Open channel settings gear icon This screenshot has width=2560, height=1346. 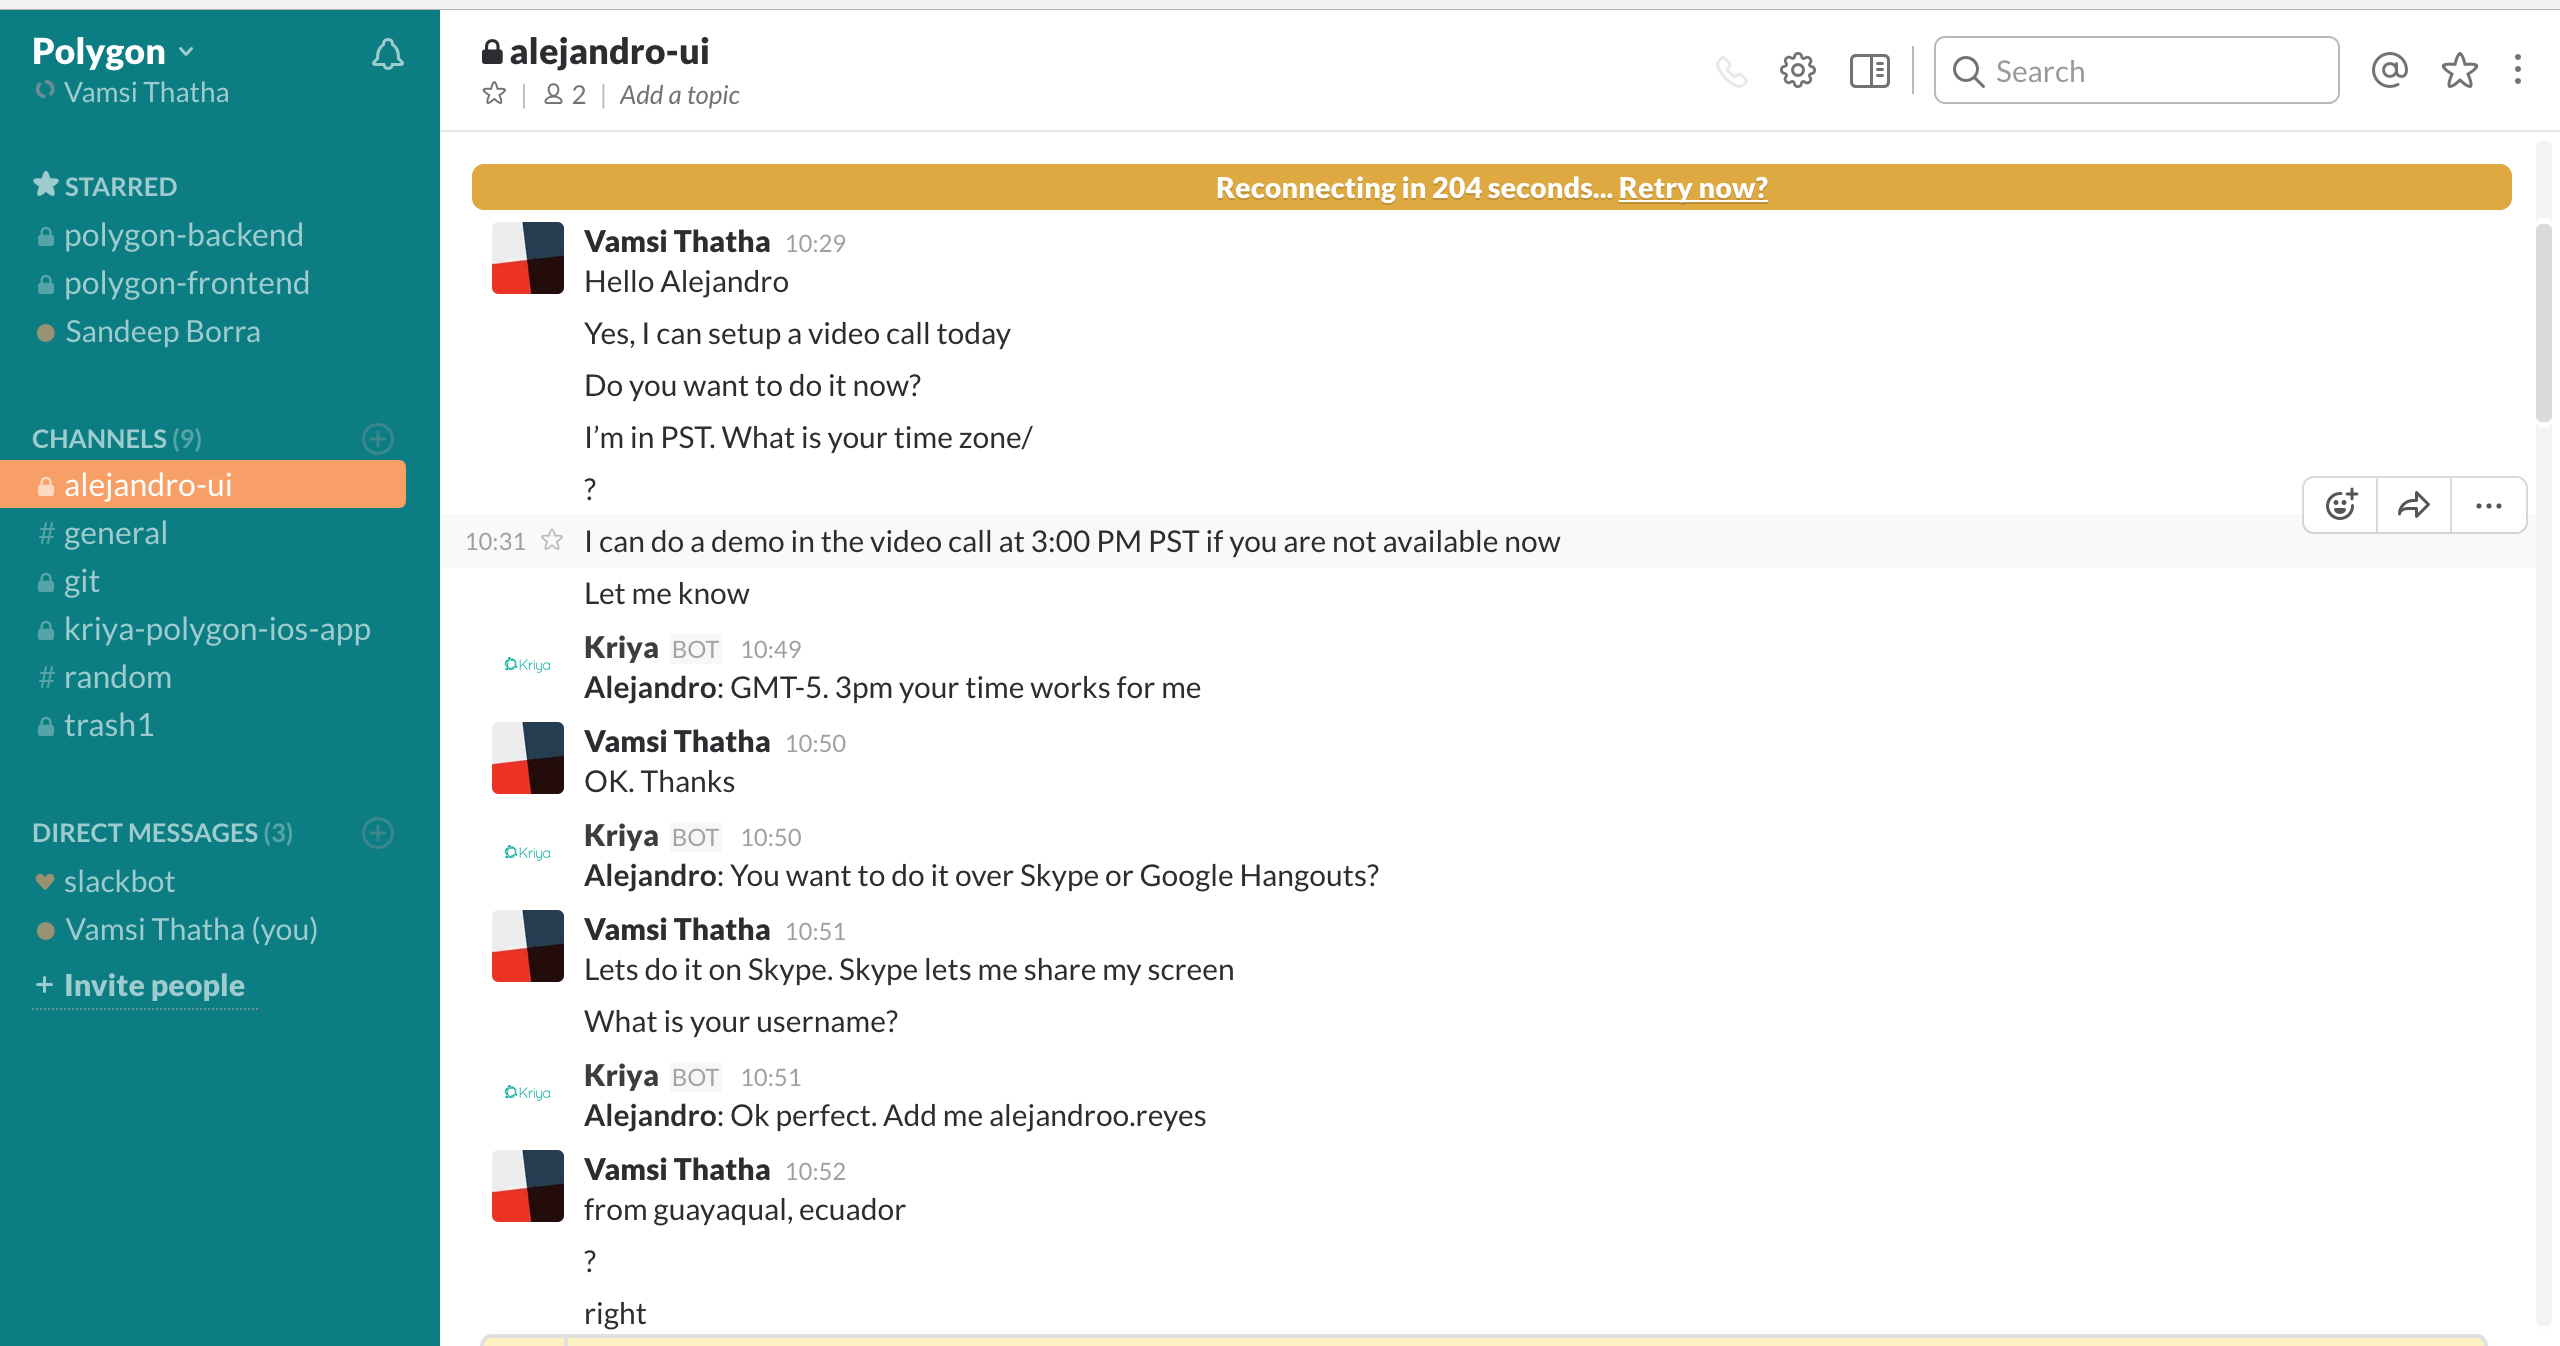[x=1797, y=71]
